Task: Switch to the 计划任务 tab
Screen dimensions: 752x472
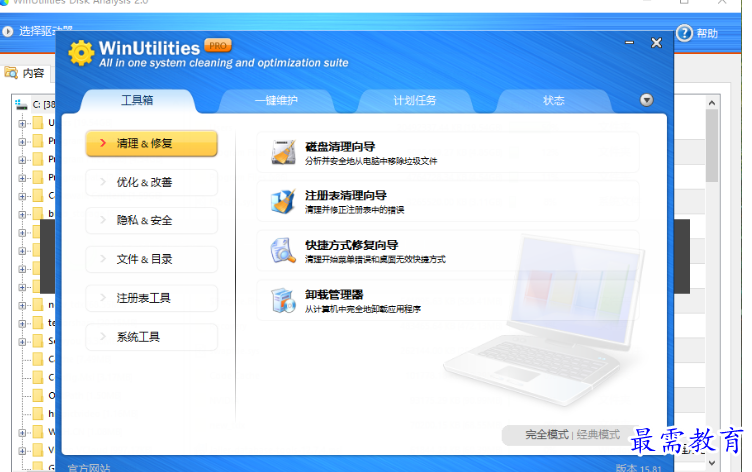Action: (x=415, y=100)
